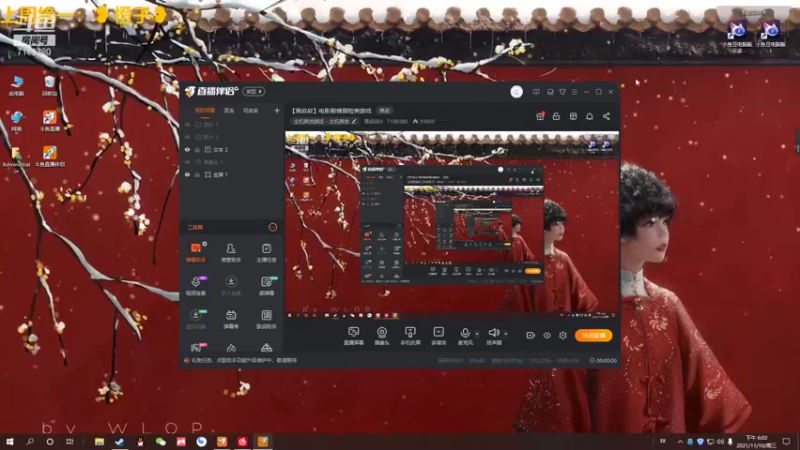The width and height of the screenshot is (800, 450).
Task: Select the 文本 2 source row
Action: pyautogui.click(x=232, y=150)
